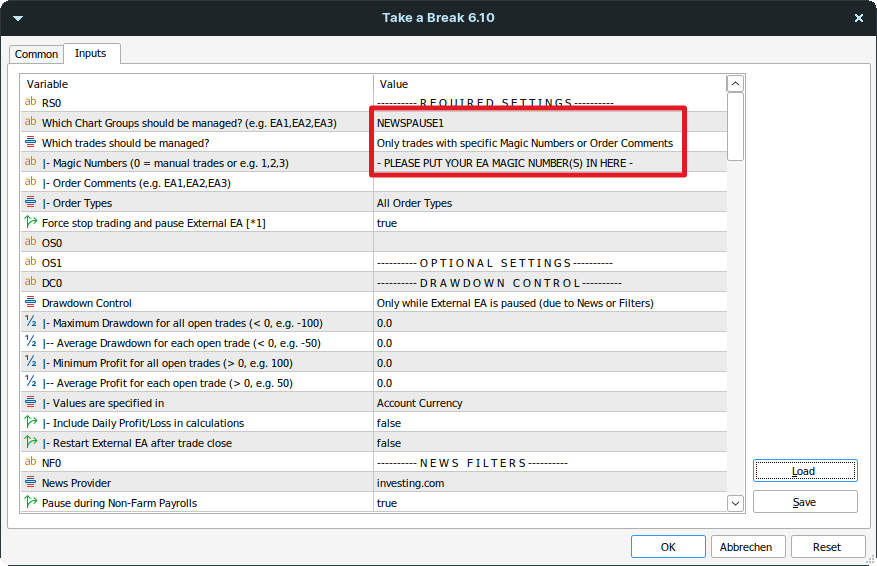Click the Reset button

827,547
